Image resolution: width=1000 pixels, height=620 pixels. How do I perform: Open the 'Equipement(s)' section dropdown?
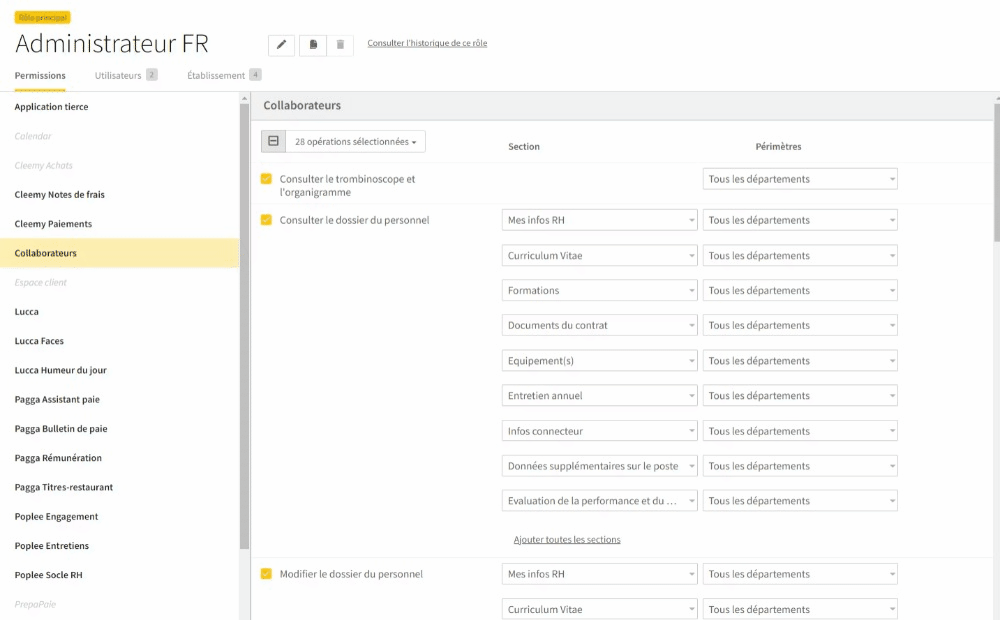pyautogui.click(x=599, y=361)
